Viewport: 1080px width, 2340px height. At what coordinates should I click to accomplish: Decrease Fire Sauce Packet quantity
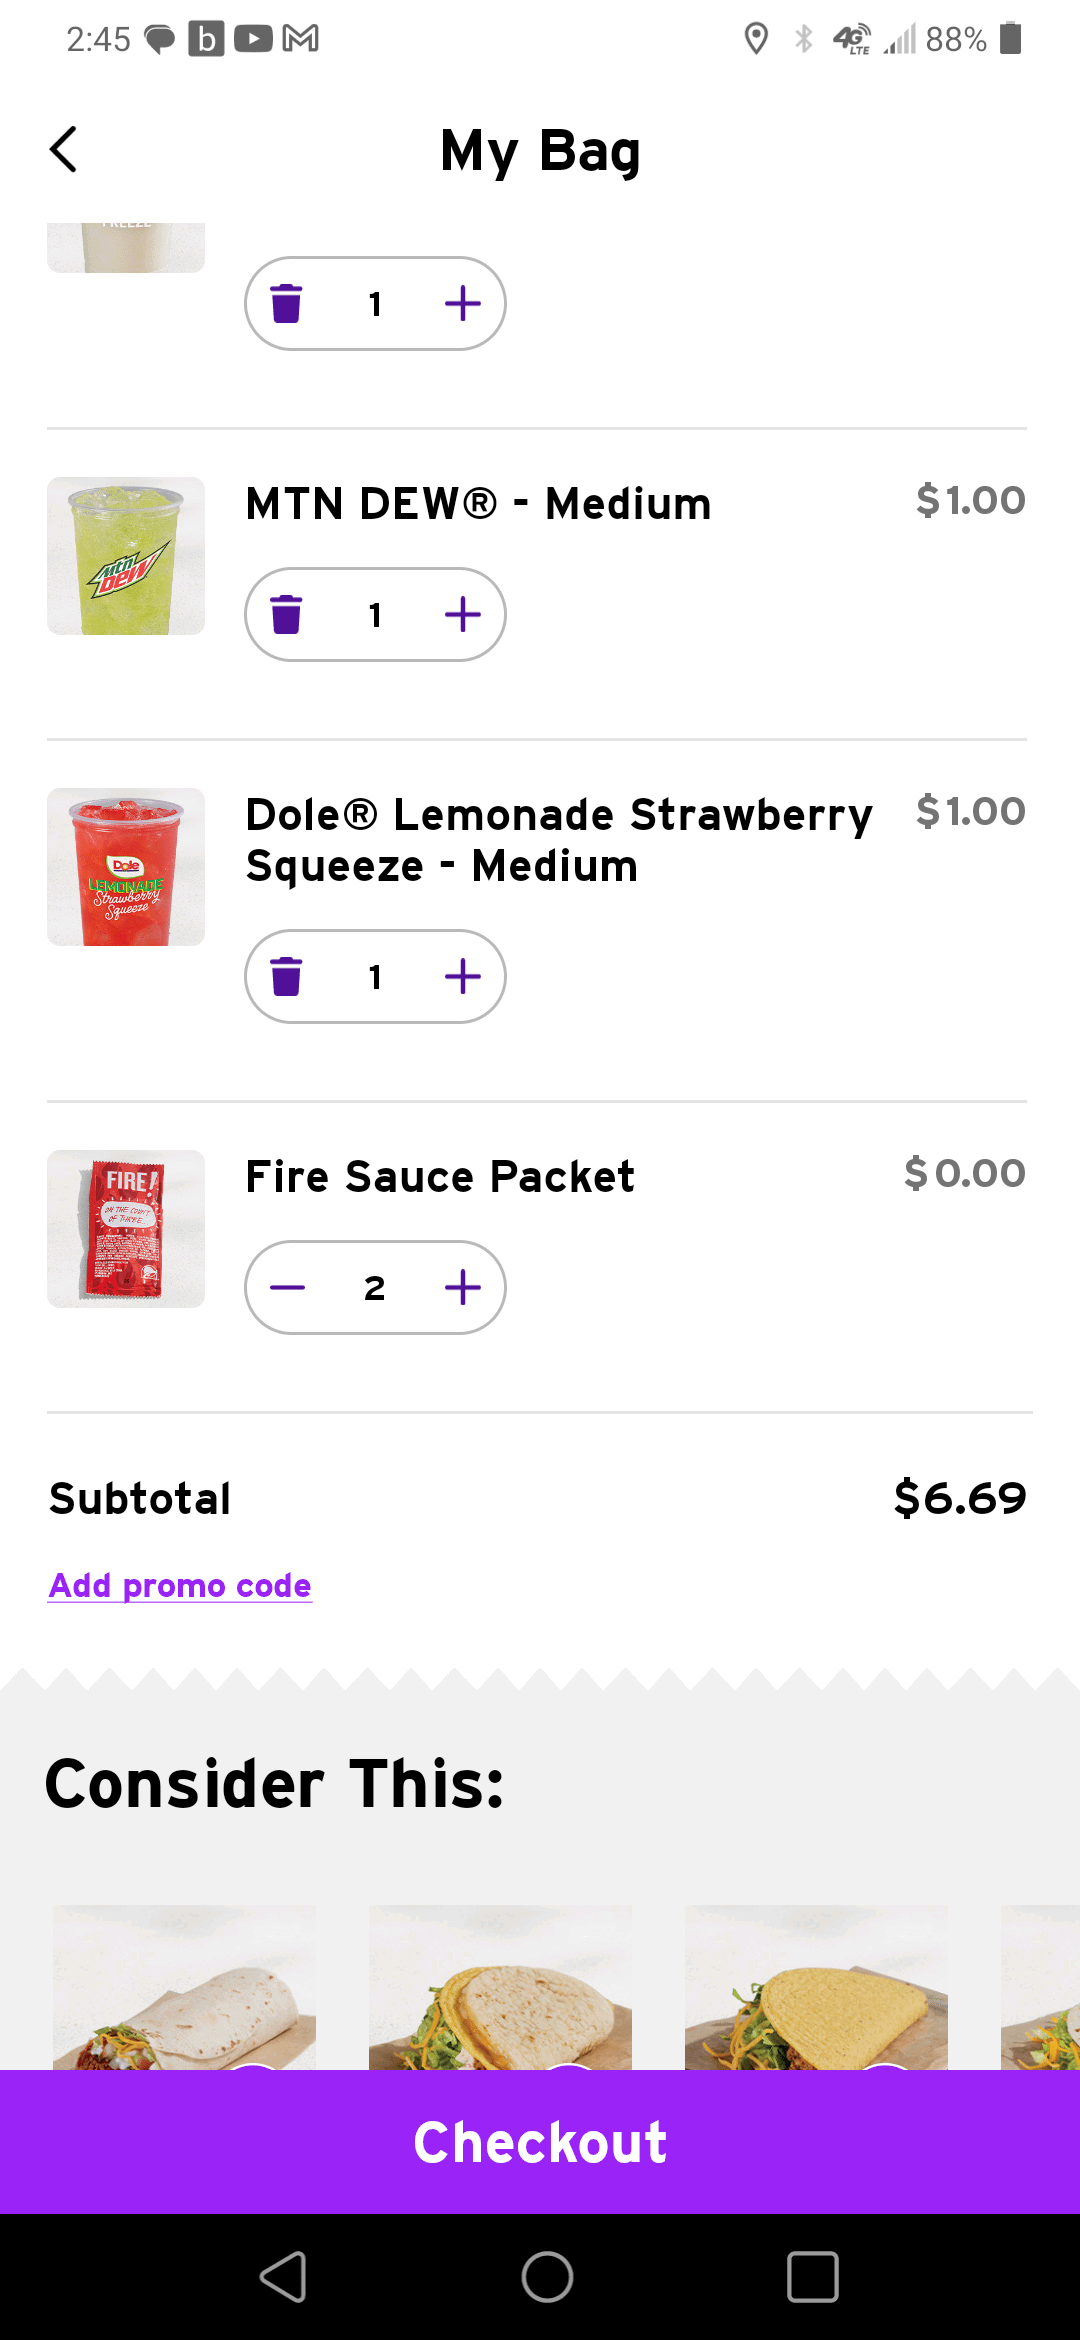pyautogui.click(x=287, y=1287)
